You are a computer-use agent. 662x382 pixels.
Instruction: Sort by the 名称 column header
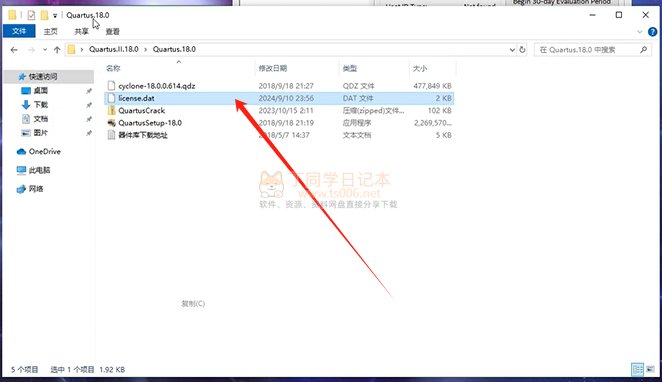(113, 68)
